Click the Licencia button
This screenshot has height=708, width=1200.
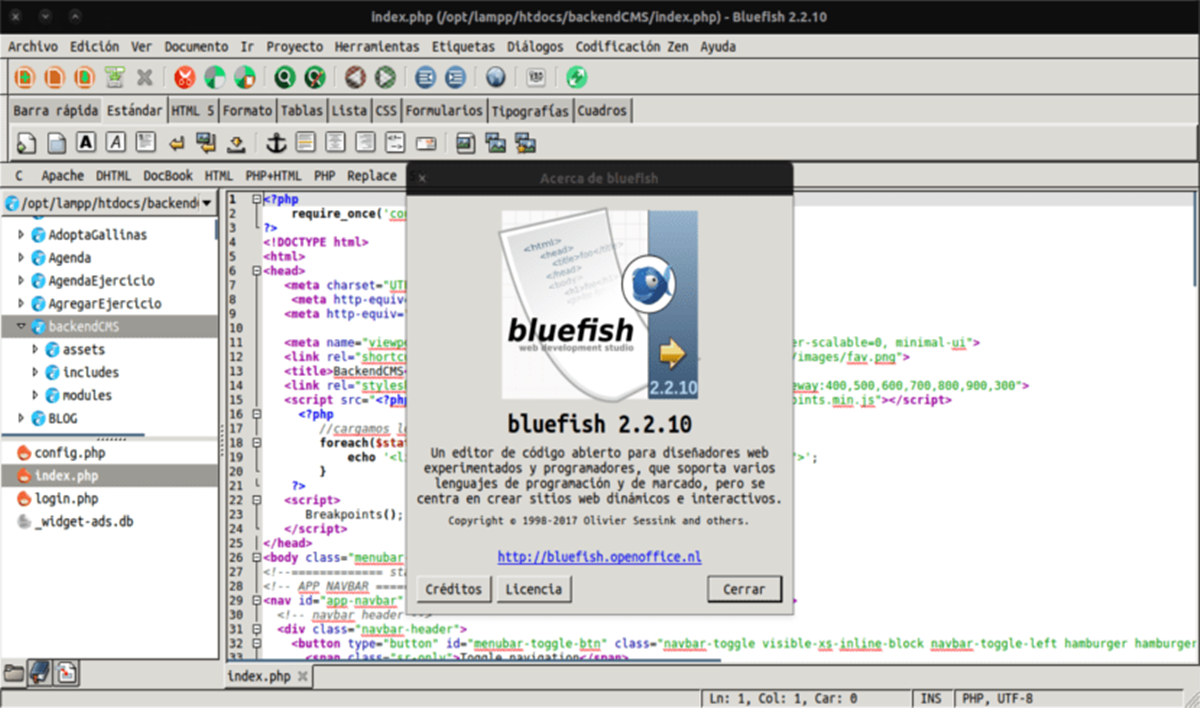pos(534,589)
